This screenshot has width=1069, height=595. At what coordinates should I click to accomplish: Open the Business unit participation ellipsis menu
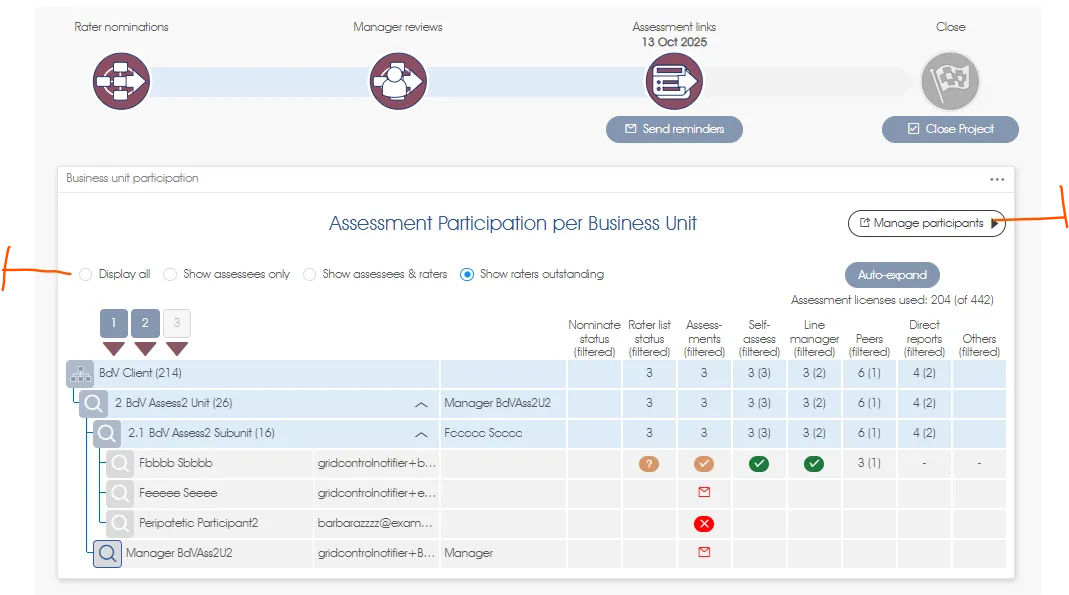(x=996, y=179)
